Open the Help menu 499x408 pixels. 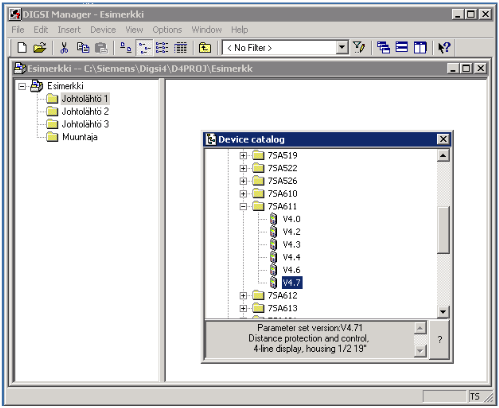pos(240,30)
